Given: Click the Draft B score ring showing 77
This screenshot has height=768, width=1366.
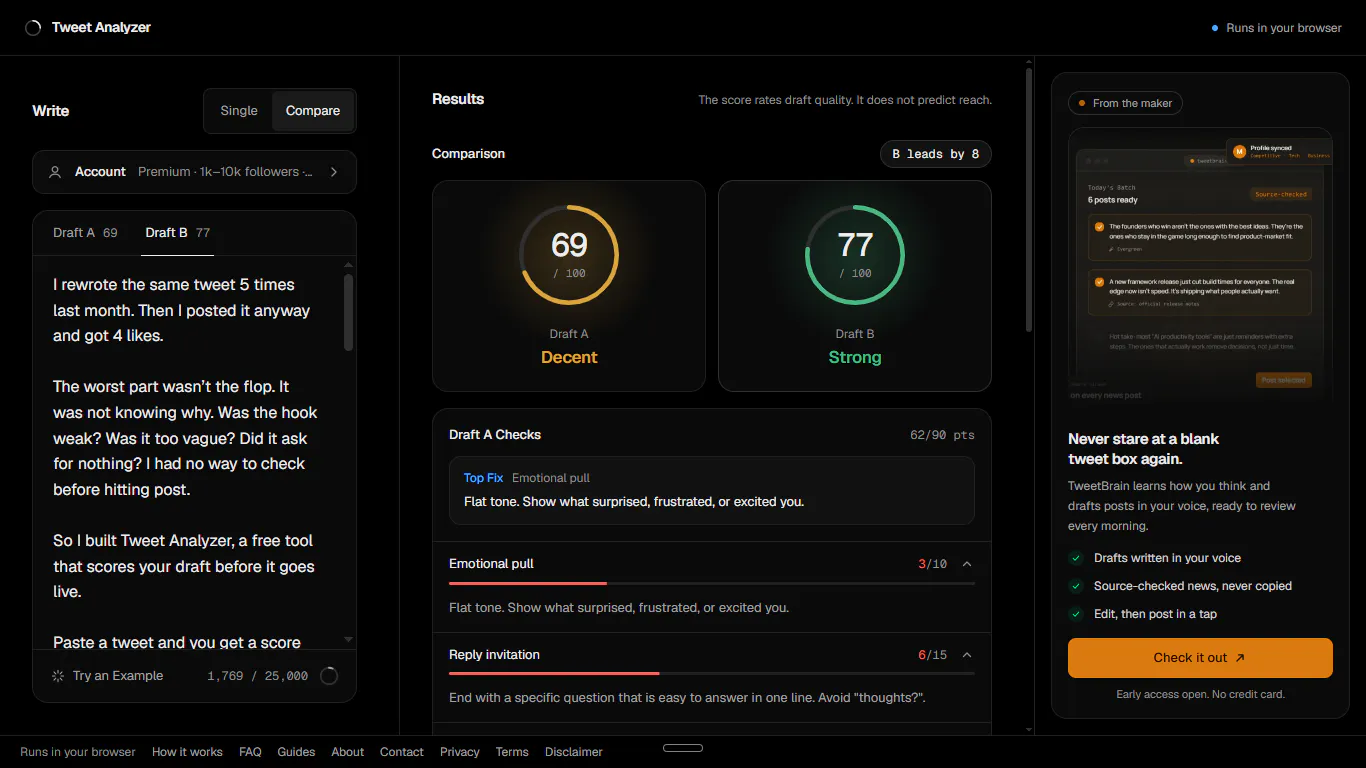Looking at the screenshot, I should pos(855,255).
